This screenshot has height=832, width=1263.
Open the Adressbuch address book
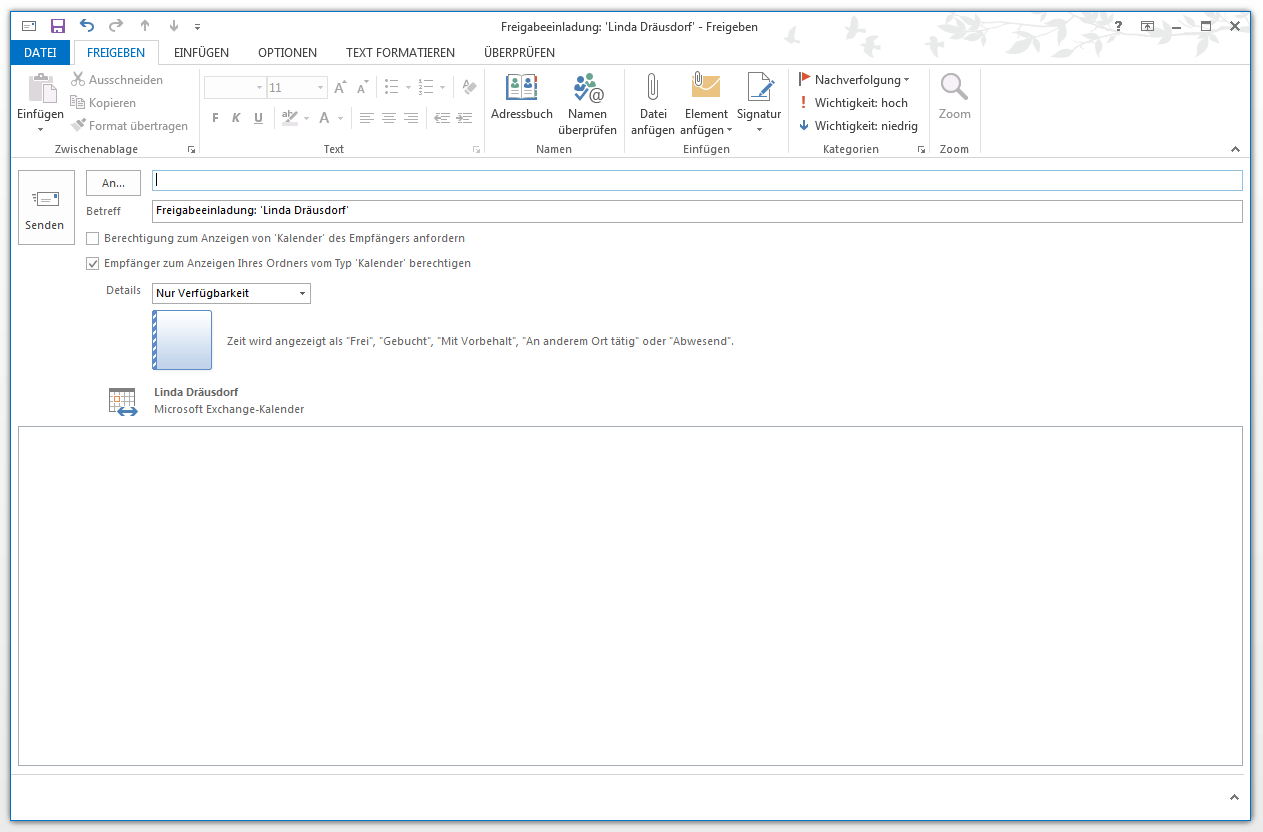(x=521, y=100)
